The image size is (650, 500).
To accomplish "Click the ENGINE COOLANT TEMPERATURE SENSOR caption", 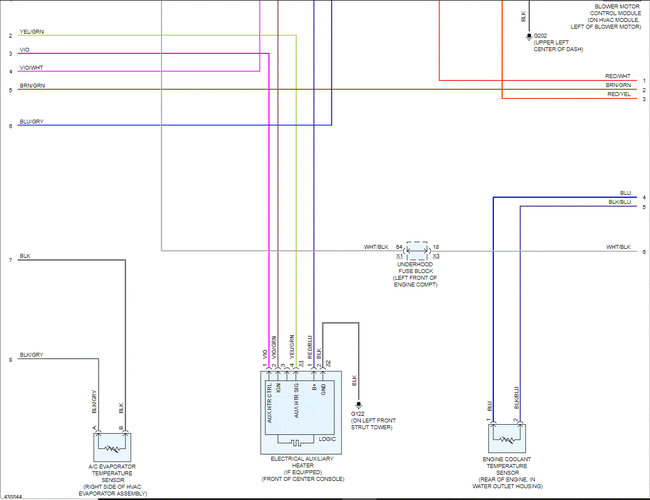I will (507, 466).
